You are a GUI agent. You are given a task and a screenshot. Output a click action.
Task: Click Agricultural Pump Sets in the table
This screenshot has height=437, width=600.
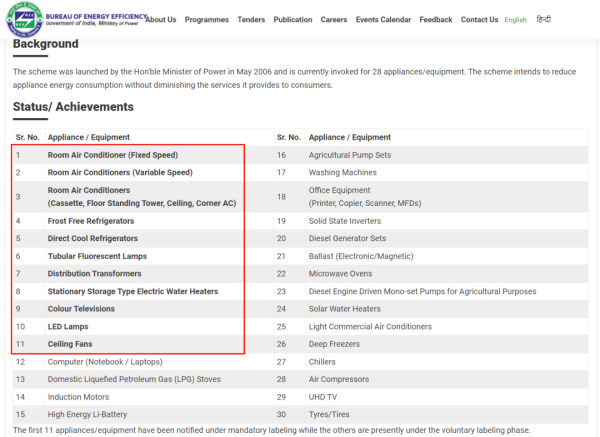pyautogui.click(x=349, y=155)
